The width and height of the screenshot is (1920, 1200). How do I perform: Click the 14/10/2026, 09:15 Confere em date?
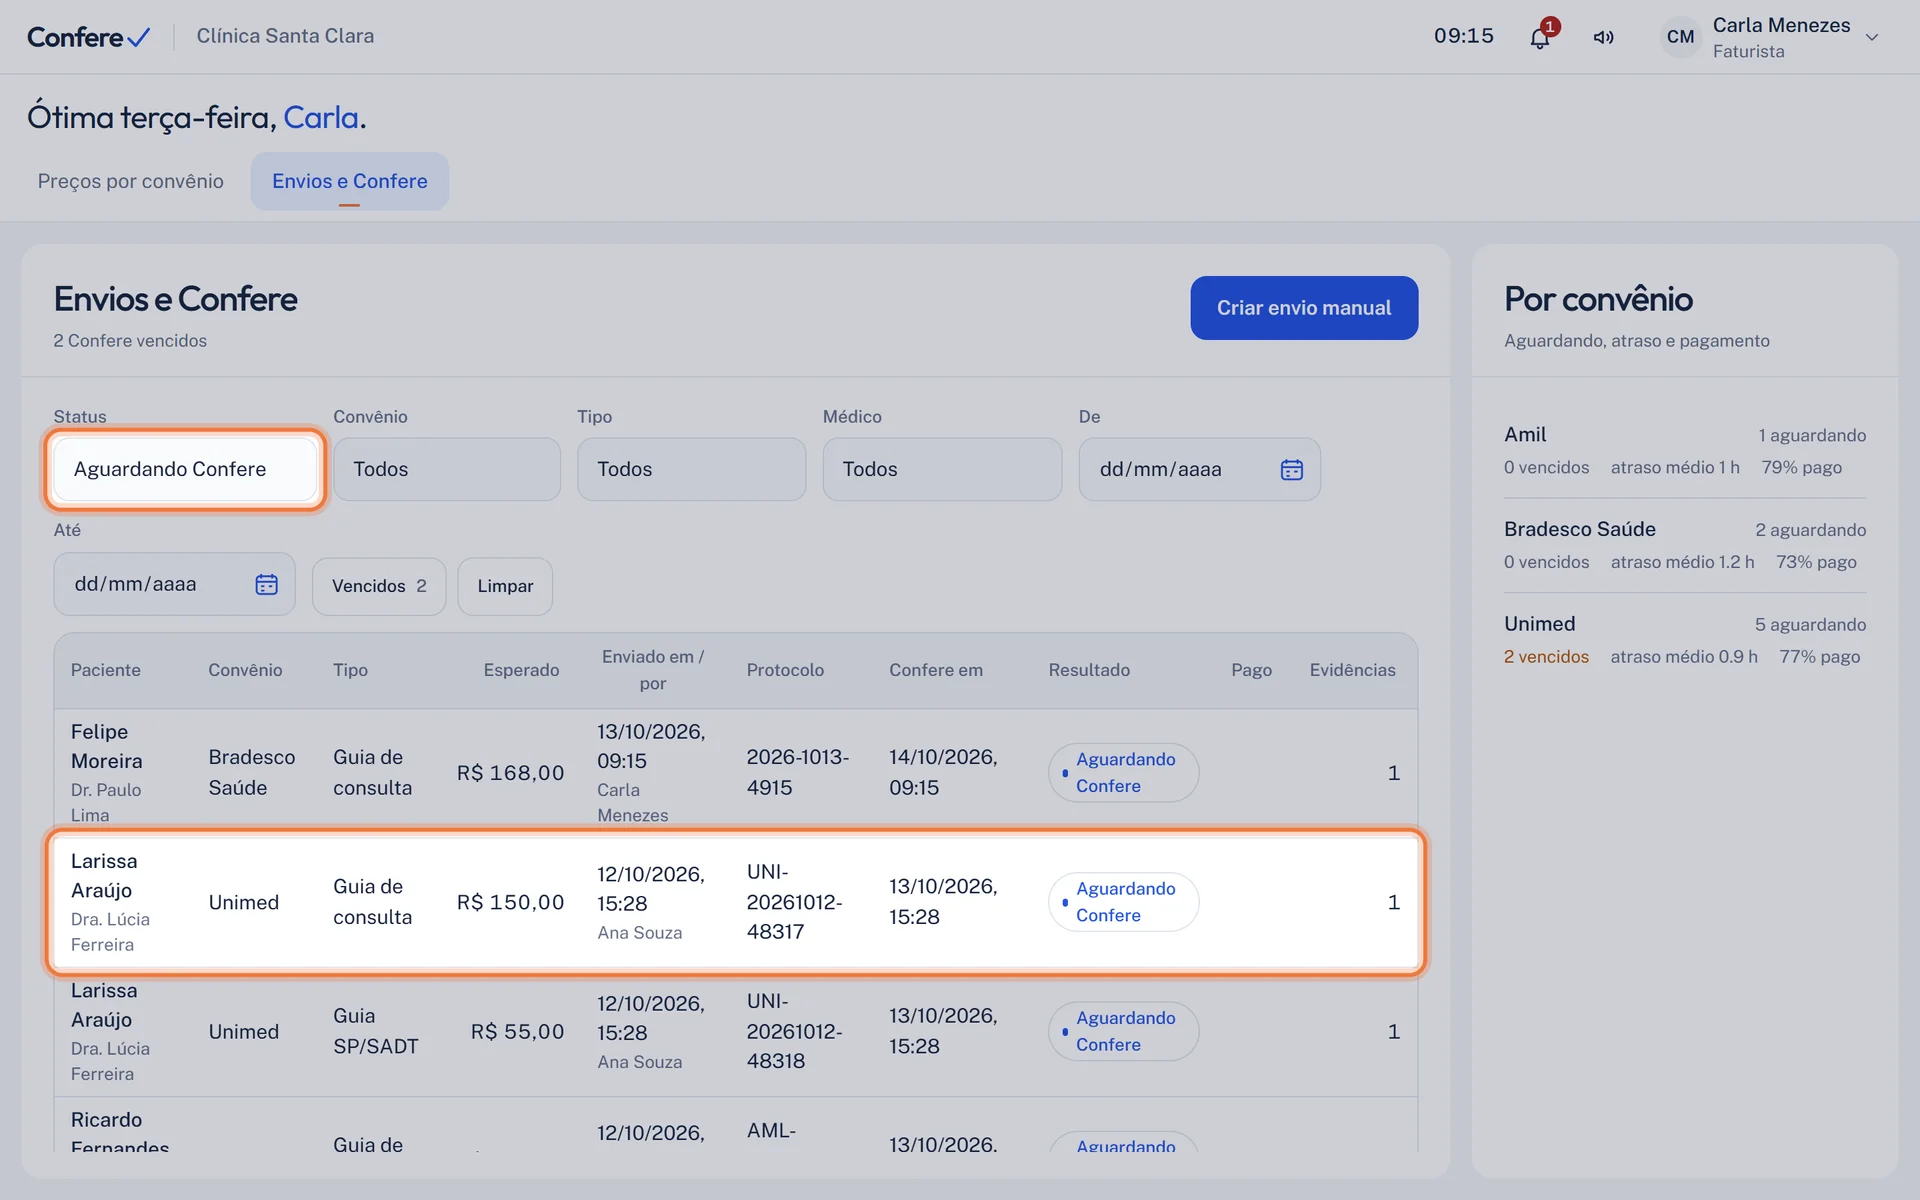click(943, 772)
